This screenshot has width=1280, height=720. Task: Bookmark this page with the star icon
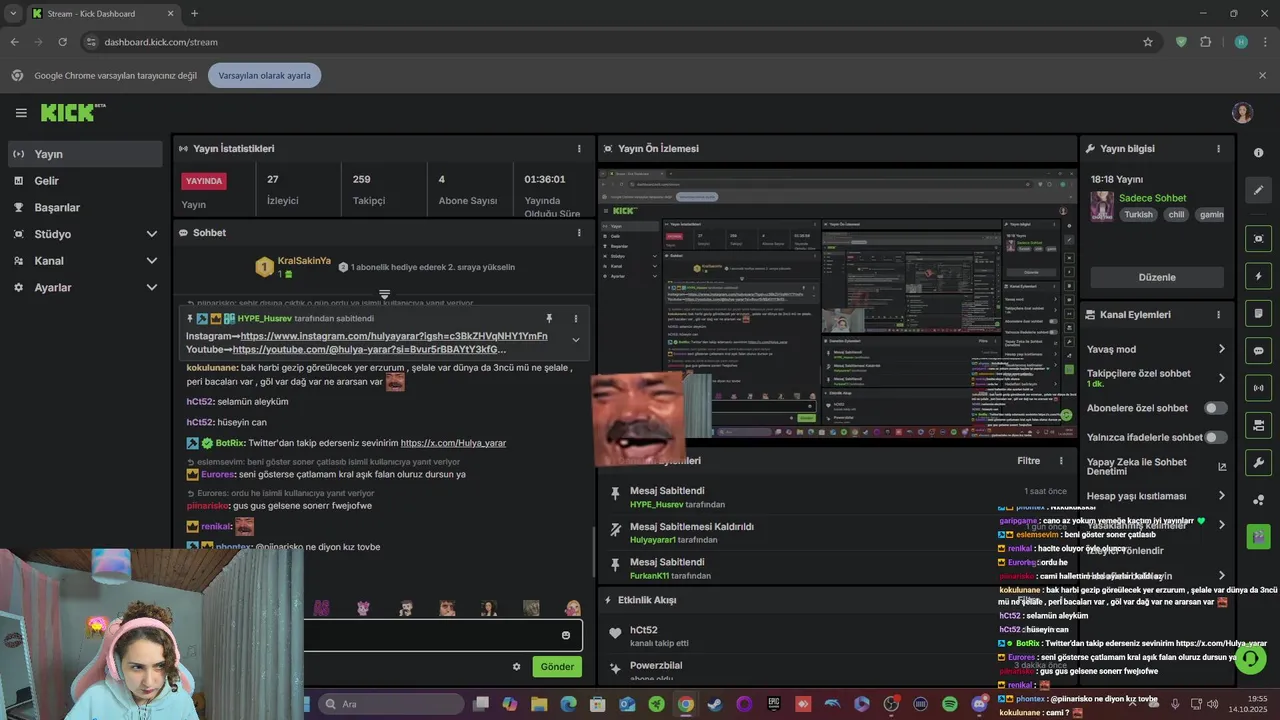tap(1148, 42)
